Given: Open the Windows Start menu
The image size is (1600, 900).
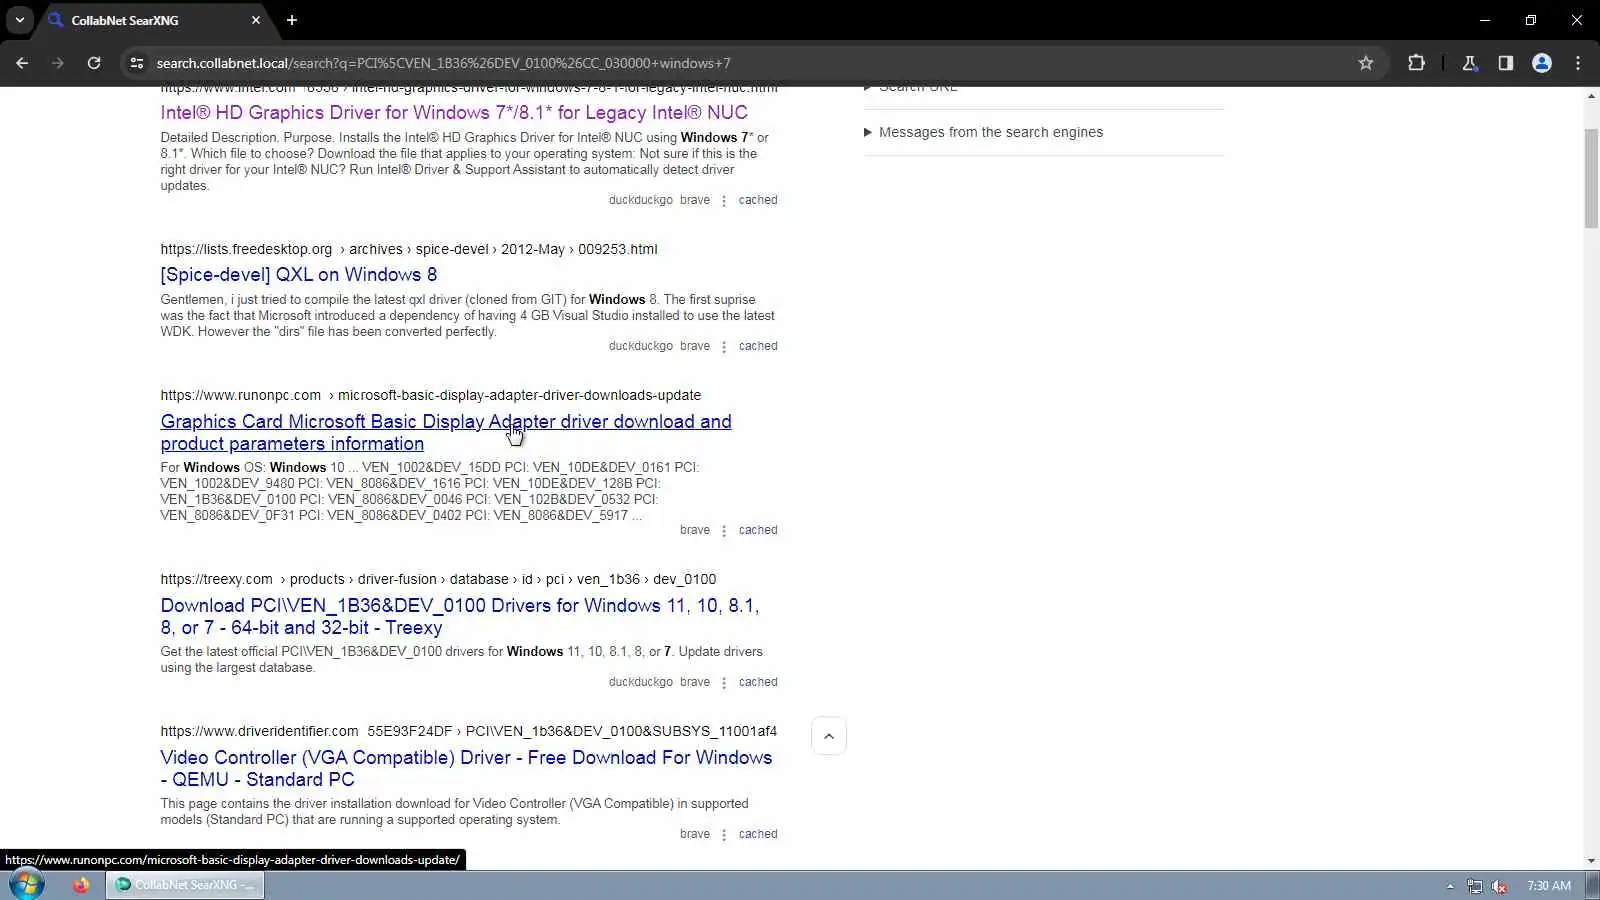Looking at the screenshot, I should point(27,885).
